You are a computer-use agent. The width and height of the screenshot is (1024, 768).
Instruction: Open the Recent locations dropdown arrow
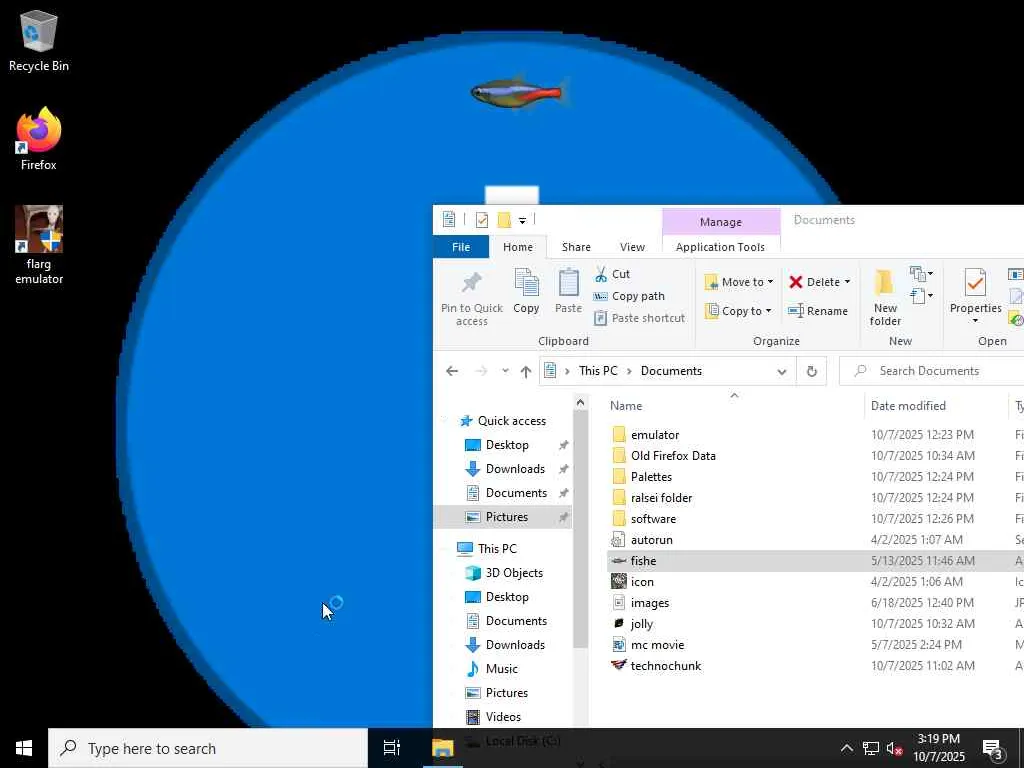pyautogui.click(x=505, y=371)
